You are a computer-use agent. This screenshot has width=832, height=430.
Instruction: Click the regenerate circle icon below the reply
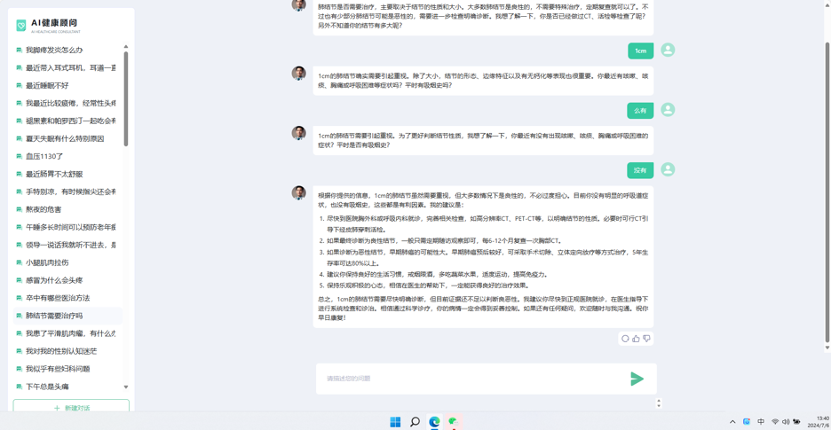626,338
